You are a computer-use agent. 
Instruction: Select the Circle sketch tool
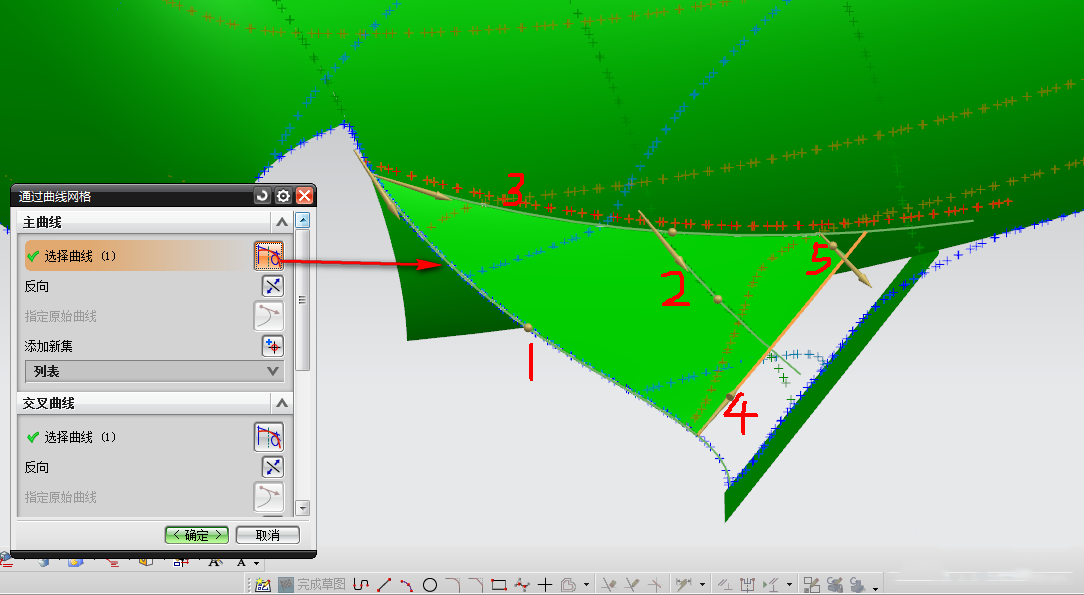[430, 585]
